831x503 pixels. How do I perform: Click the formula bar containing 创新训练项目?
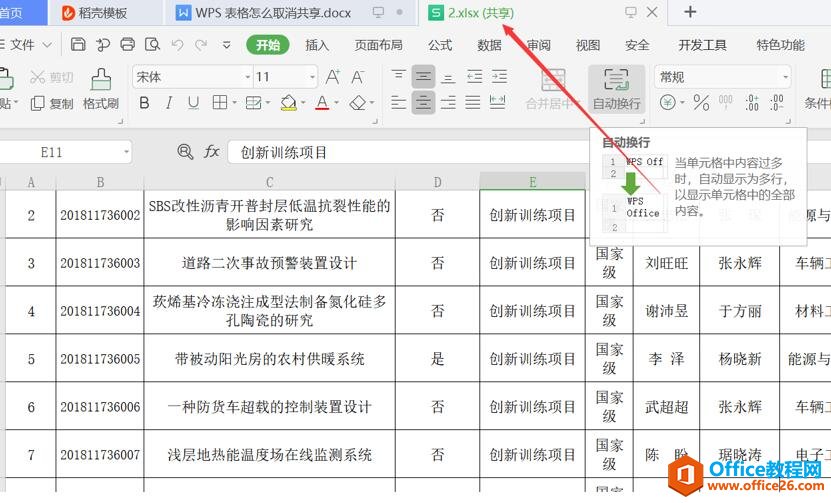click(x=408, y=153)
